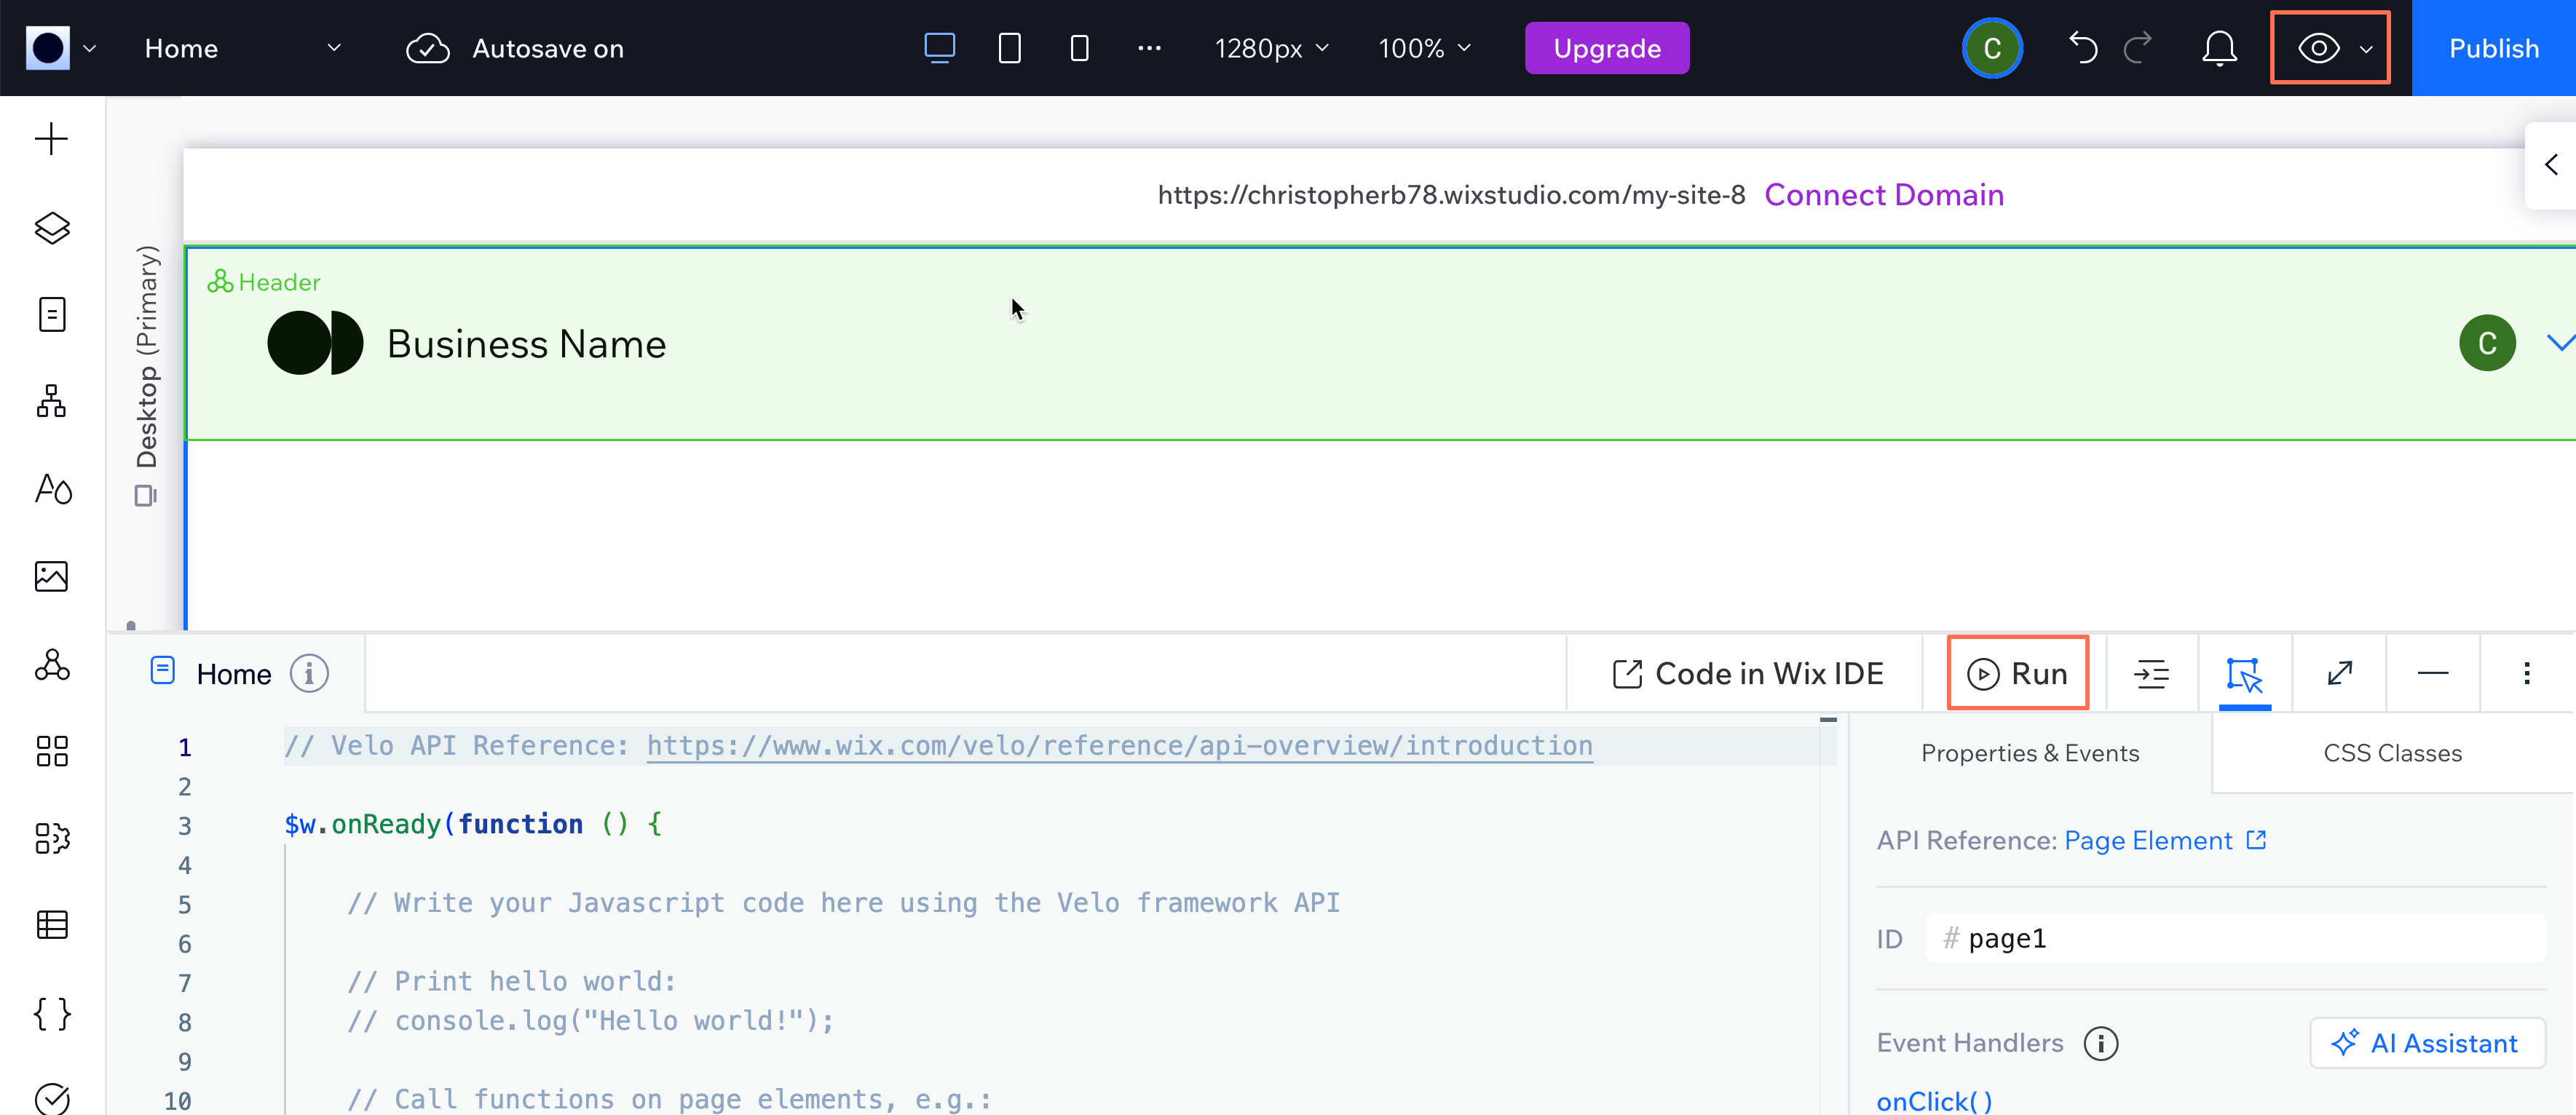Click the undo arrow
Screen dimensions: 2576x1115
coord(2083,48)
